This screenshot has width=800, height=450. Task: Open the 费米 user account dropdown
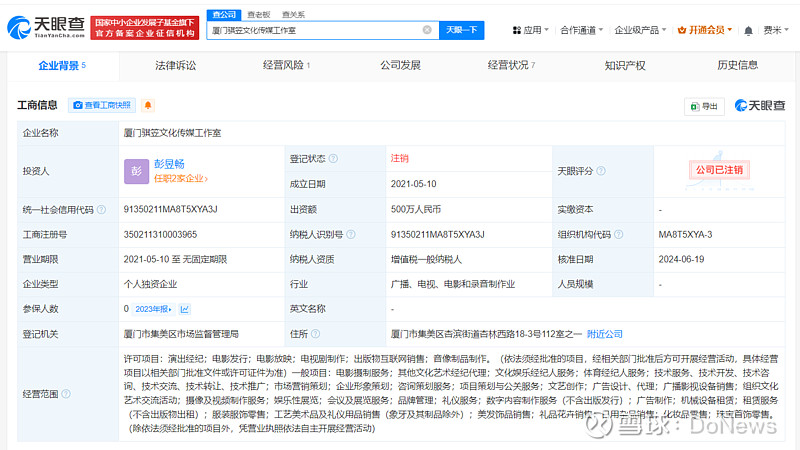point(776,30)
